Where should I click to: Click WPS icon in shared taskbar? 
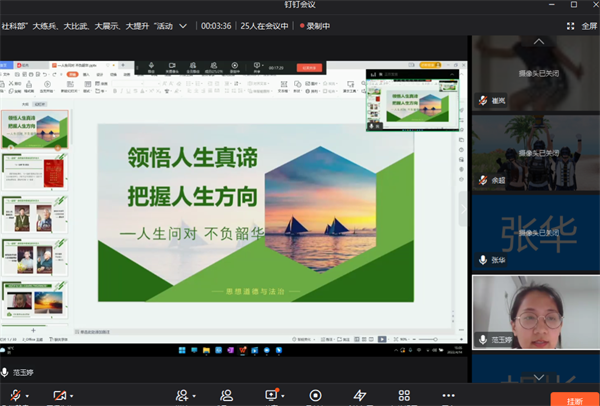[x=243, y=350]
